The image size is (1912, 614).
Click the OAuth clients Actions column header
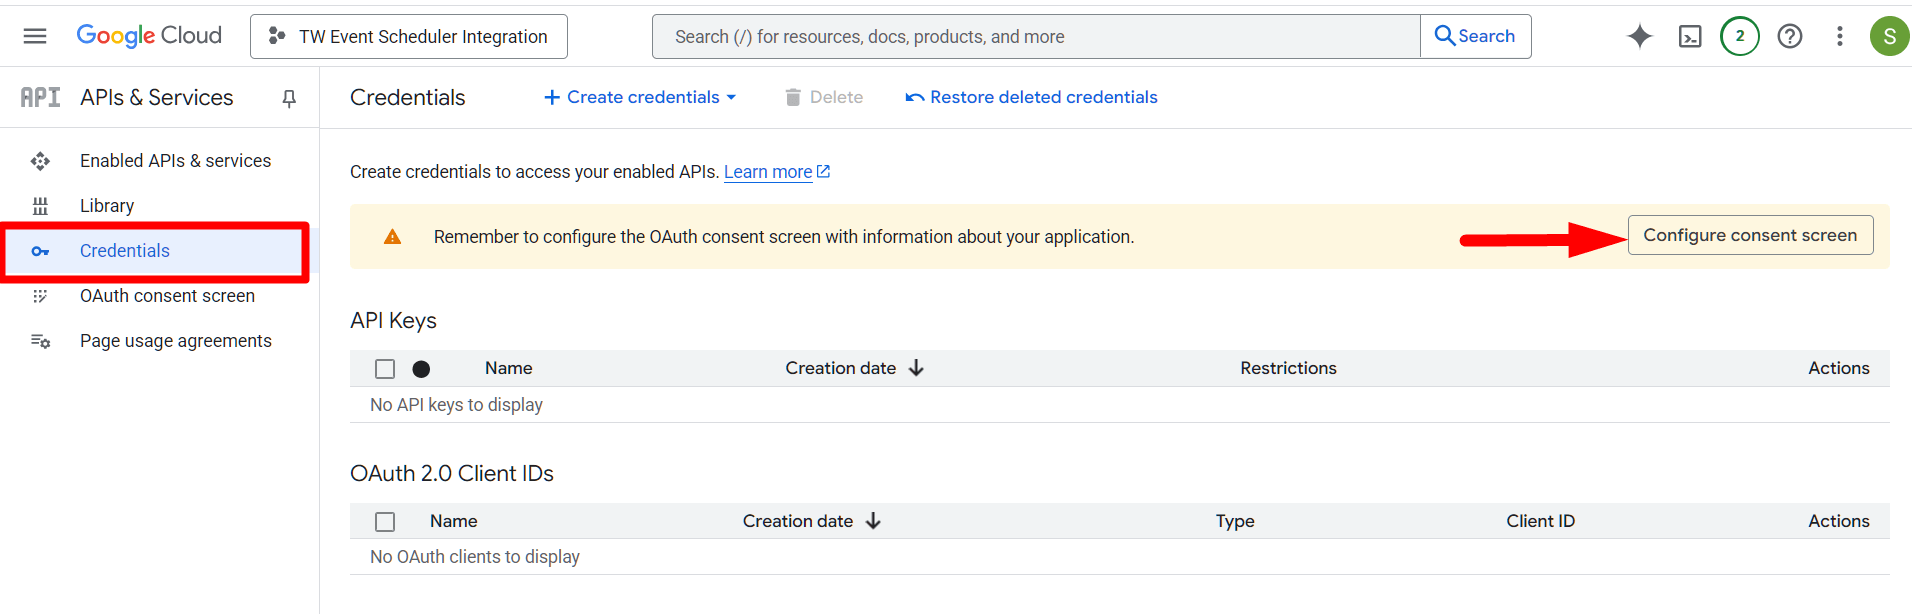coord(1838,521)
